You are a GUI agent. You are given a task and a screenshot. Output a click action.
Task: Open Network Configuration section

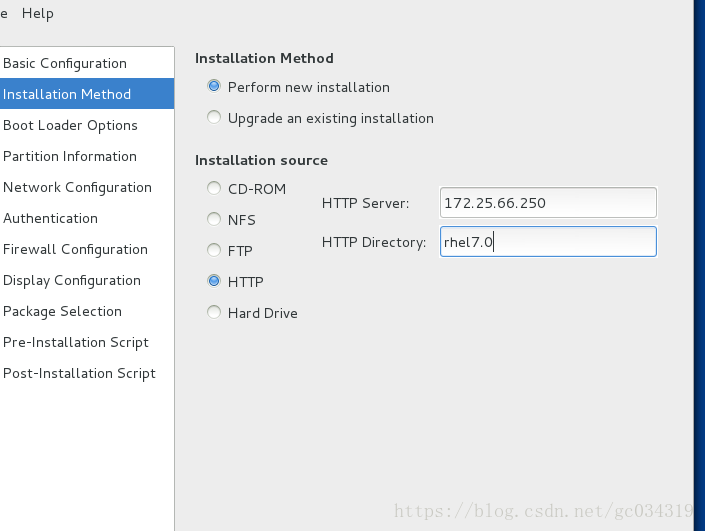[x=77, y=187]
